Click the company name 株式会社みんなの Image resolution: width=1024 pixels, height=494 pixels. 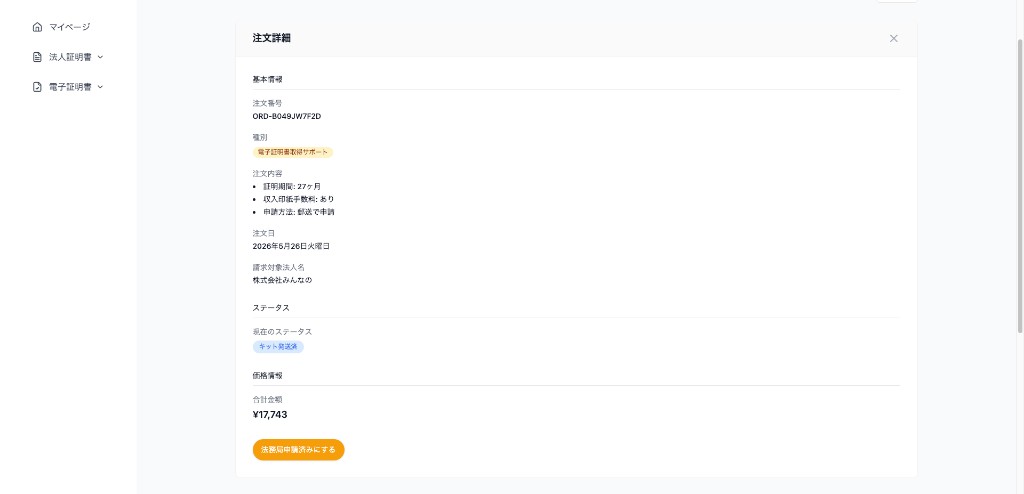point(282,280)
